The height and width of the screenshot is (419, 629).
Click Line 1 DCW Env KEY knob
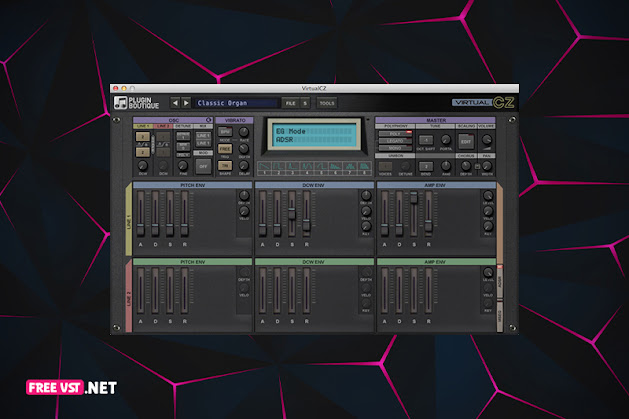click(x=366, y=227)
